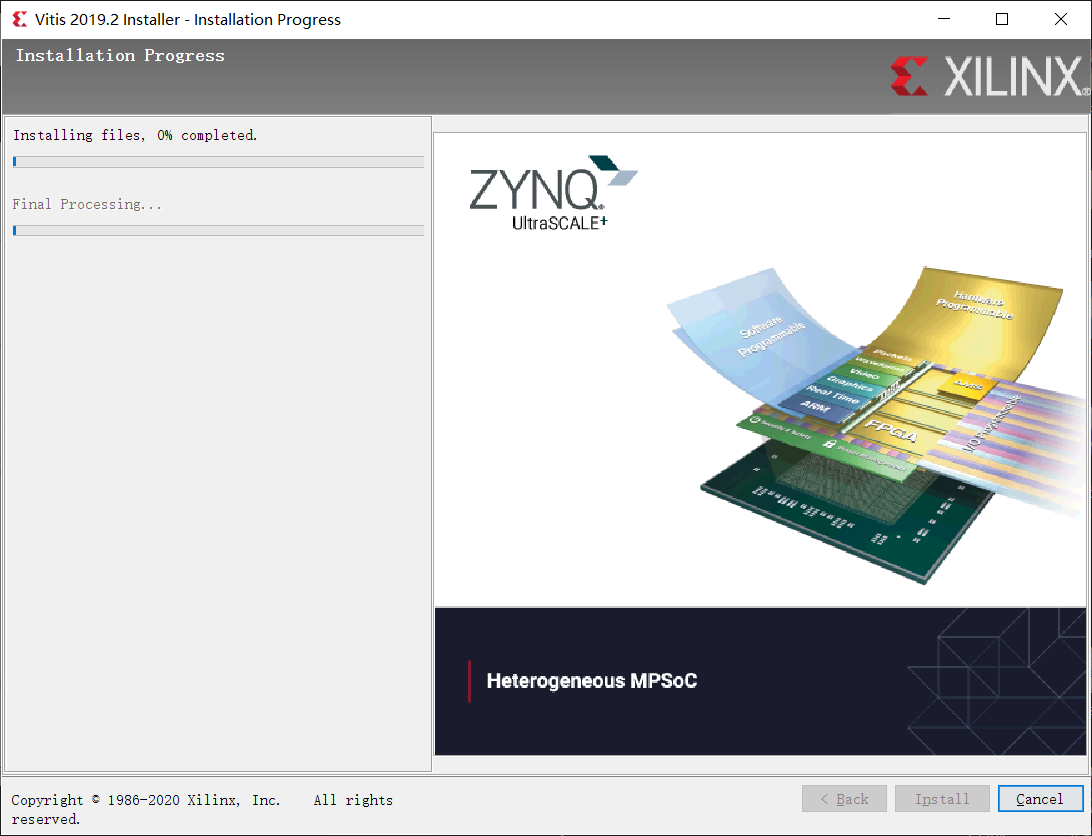Screen dimensions: 1092x836
Task: Maximize the Vitis installer window
Action: pyautogui.click(x=1001, y=19)
